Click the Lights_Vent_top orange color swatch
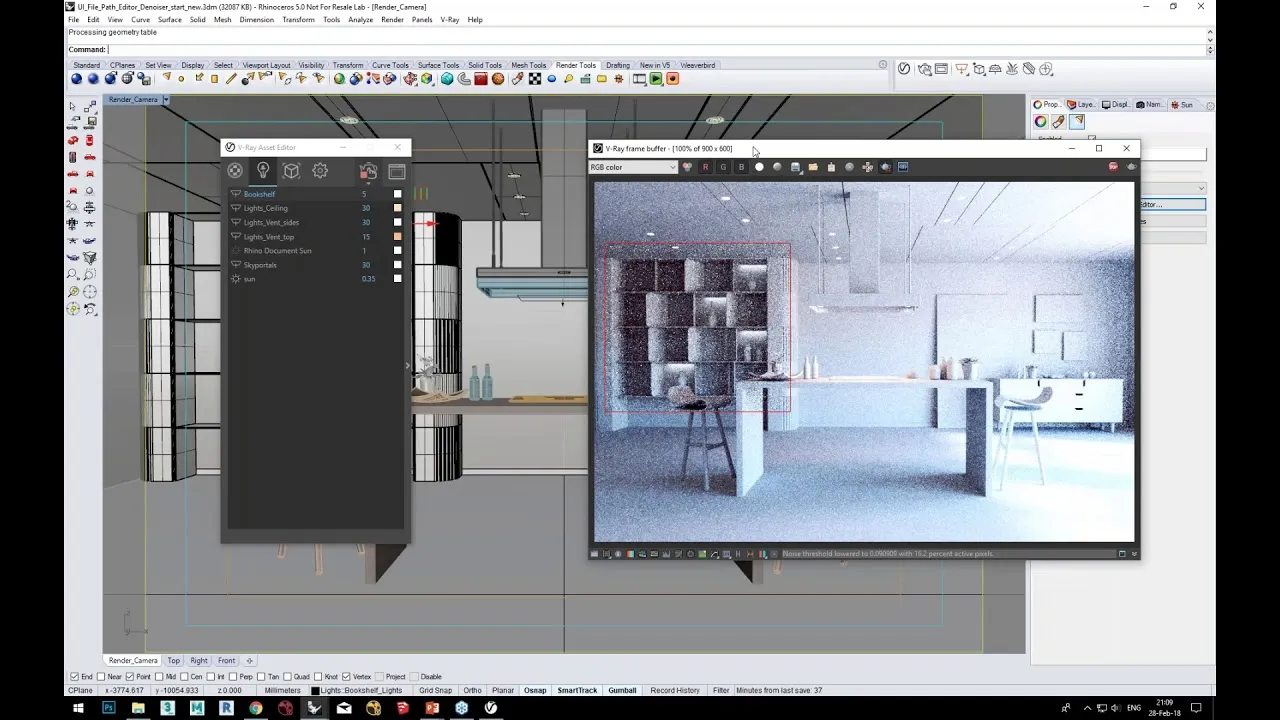This screenshot has width=1280, height=720. (397, 237)
